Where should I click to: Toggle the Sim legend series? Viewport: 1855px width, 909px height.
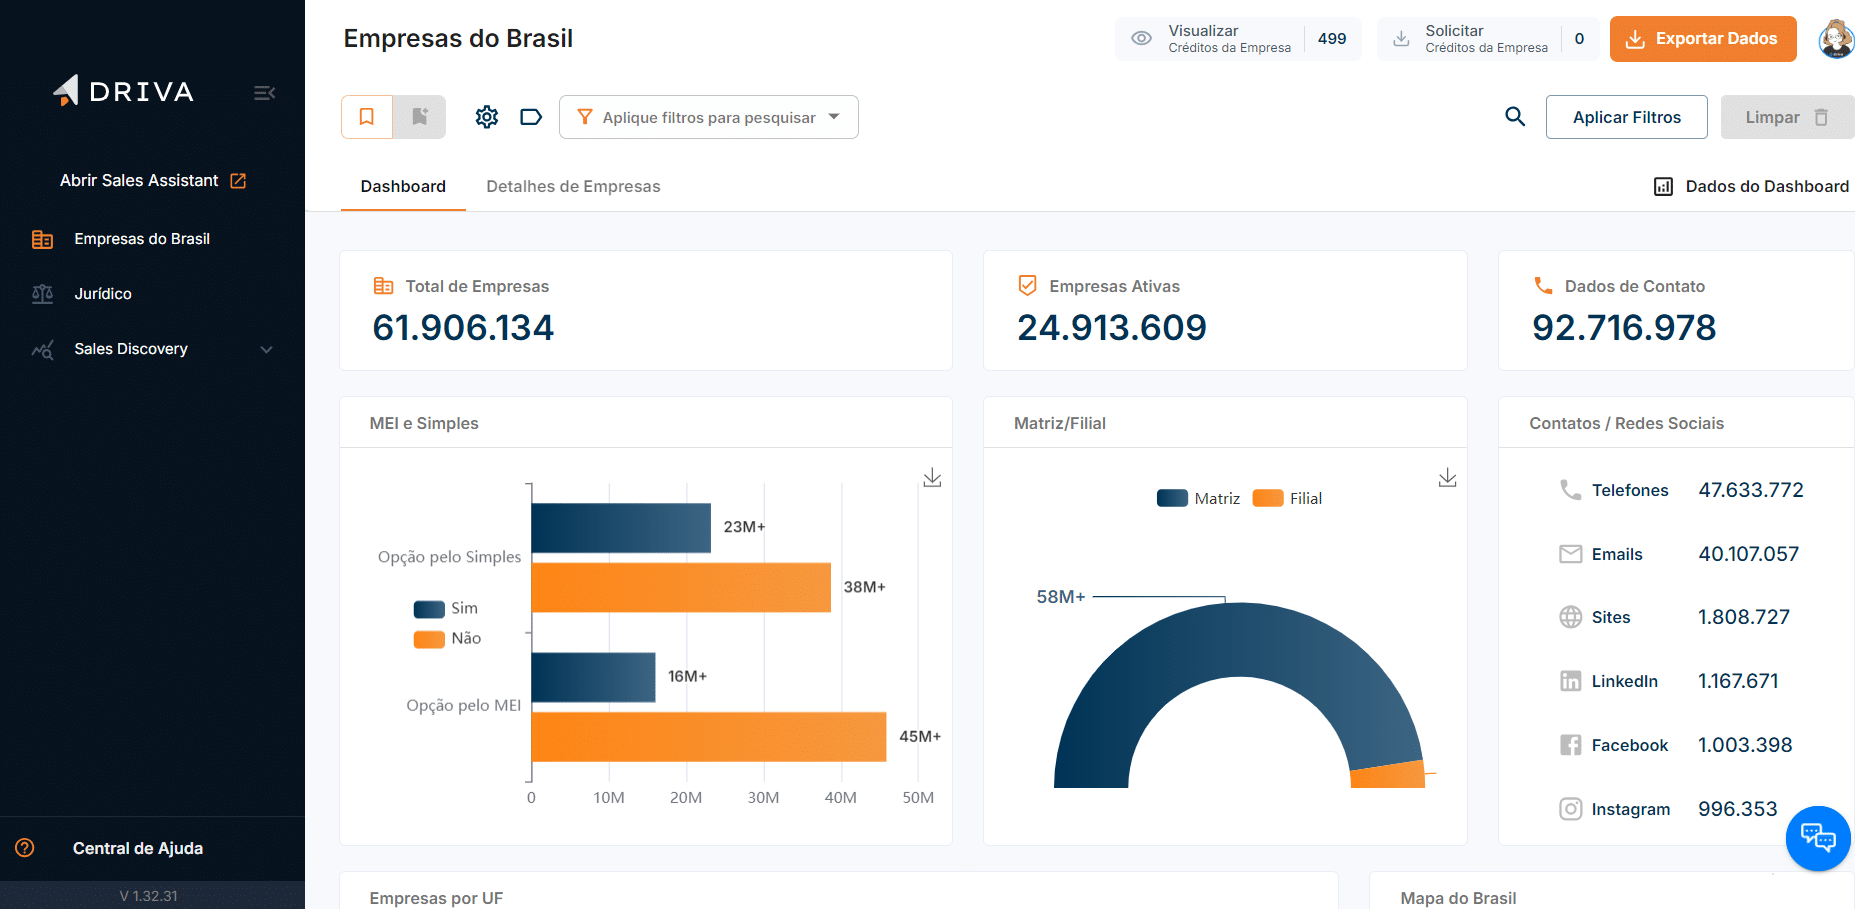click(446, 609)
